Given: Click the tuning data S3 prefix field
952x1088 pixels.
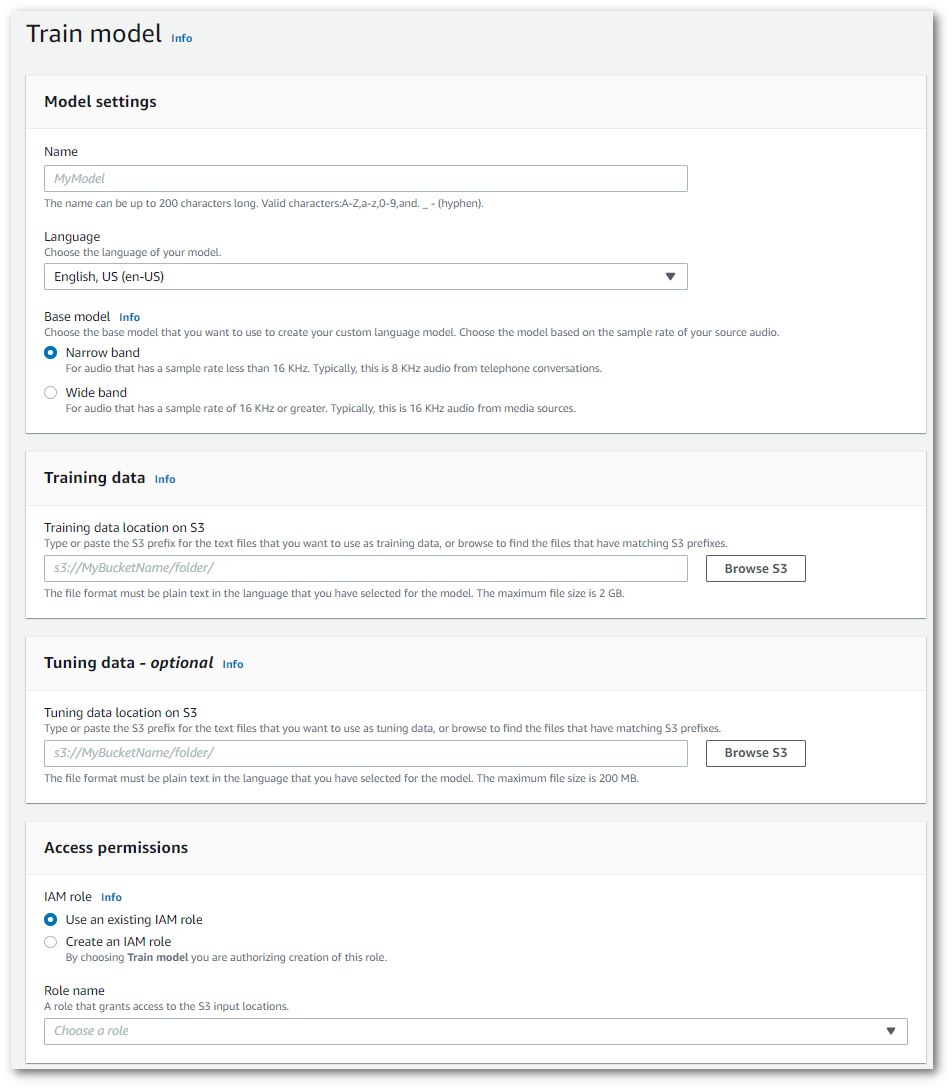Looking at the screenshot, I should pyautogui.click(x=365, y=753).
